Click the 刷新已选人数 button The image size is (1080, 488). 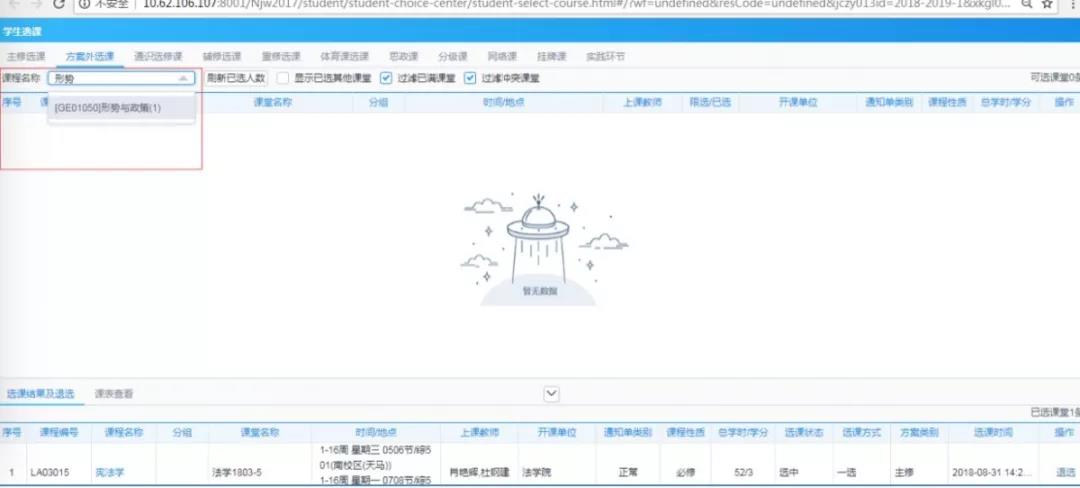[235, 78]
